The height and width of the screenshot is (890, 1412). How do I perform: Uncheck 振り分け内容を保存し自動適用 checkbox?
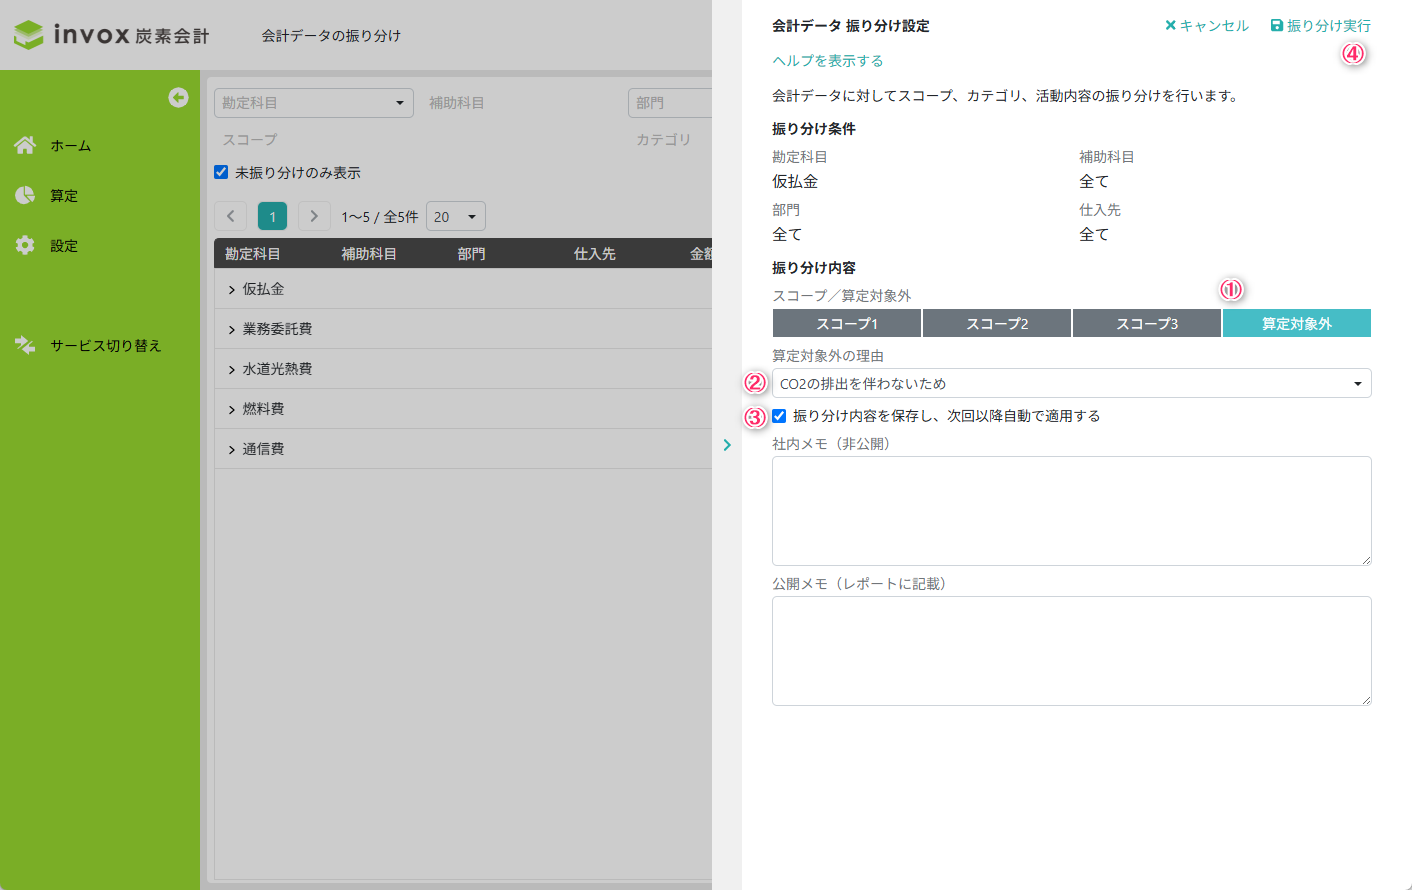pos(779,416)
